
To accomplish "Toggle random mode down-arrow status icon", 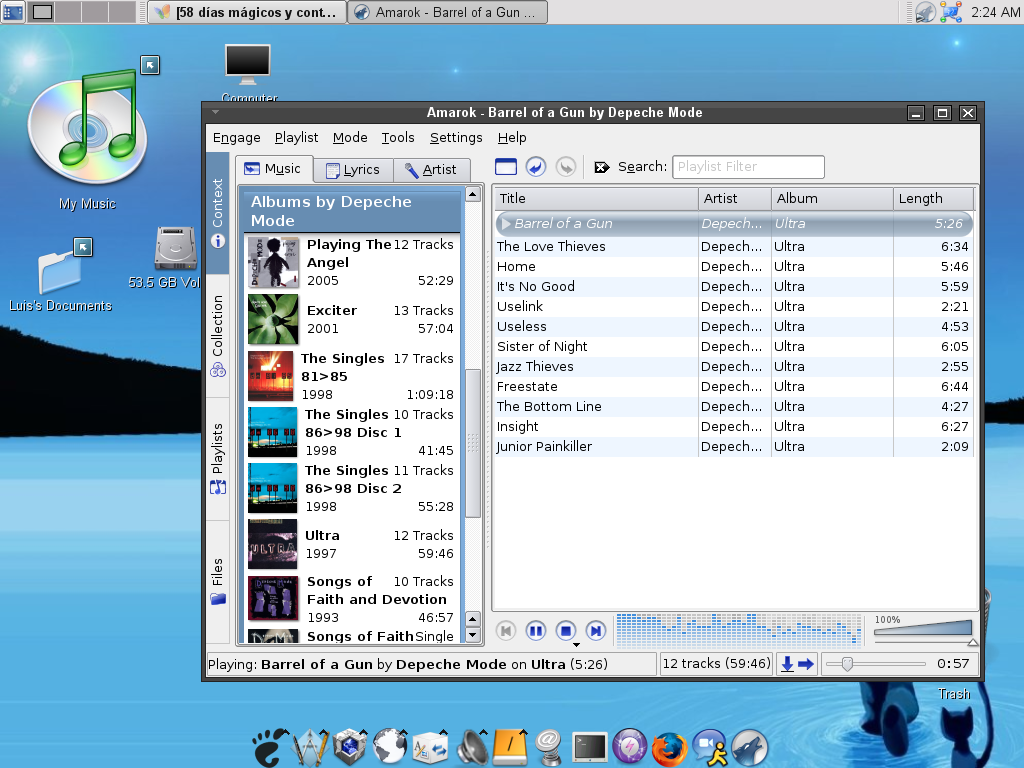I will point(788,664).
